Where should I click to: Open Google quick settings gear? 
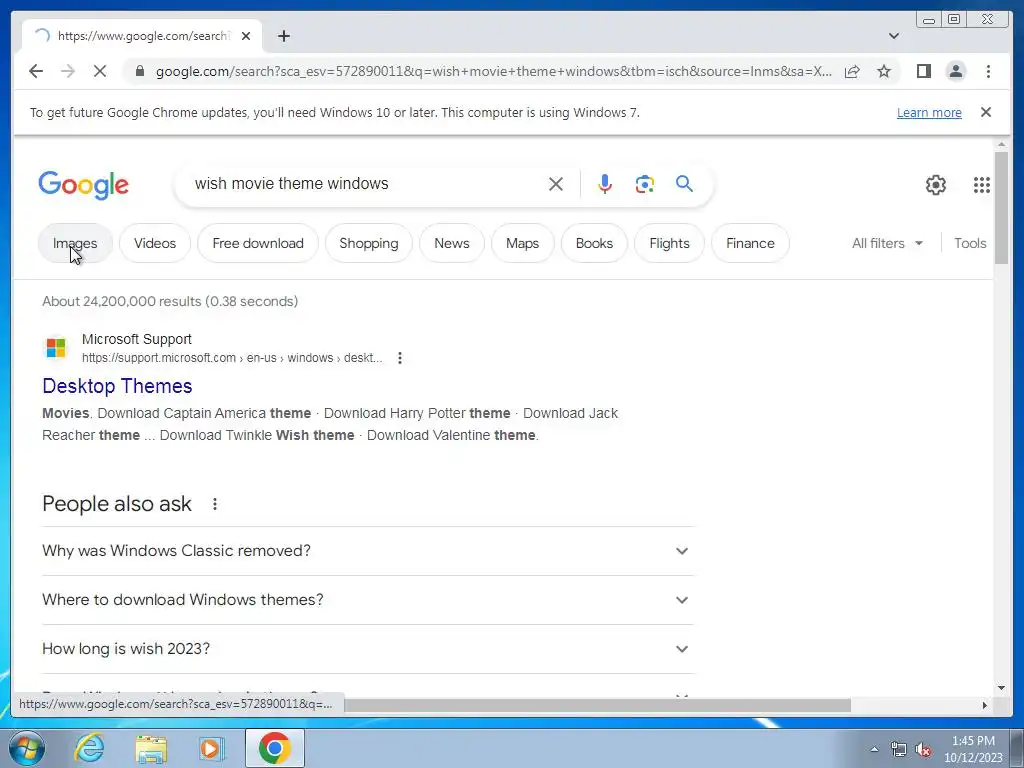[935, 185]
